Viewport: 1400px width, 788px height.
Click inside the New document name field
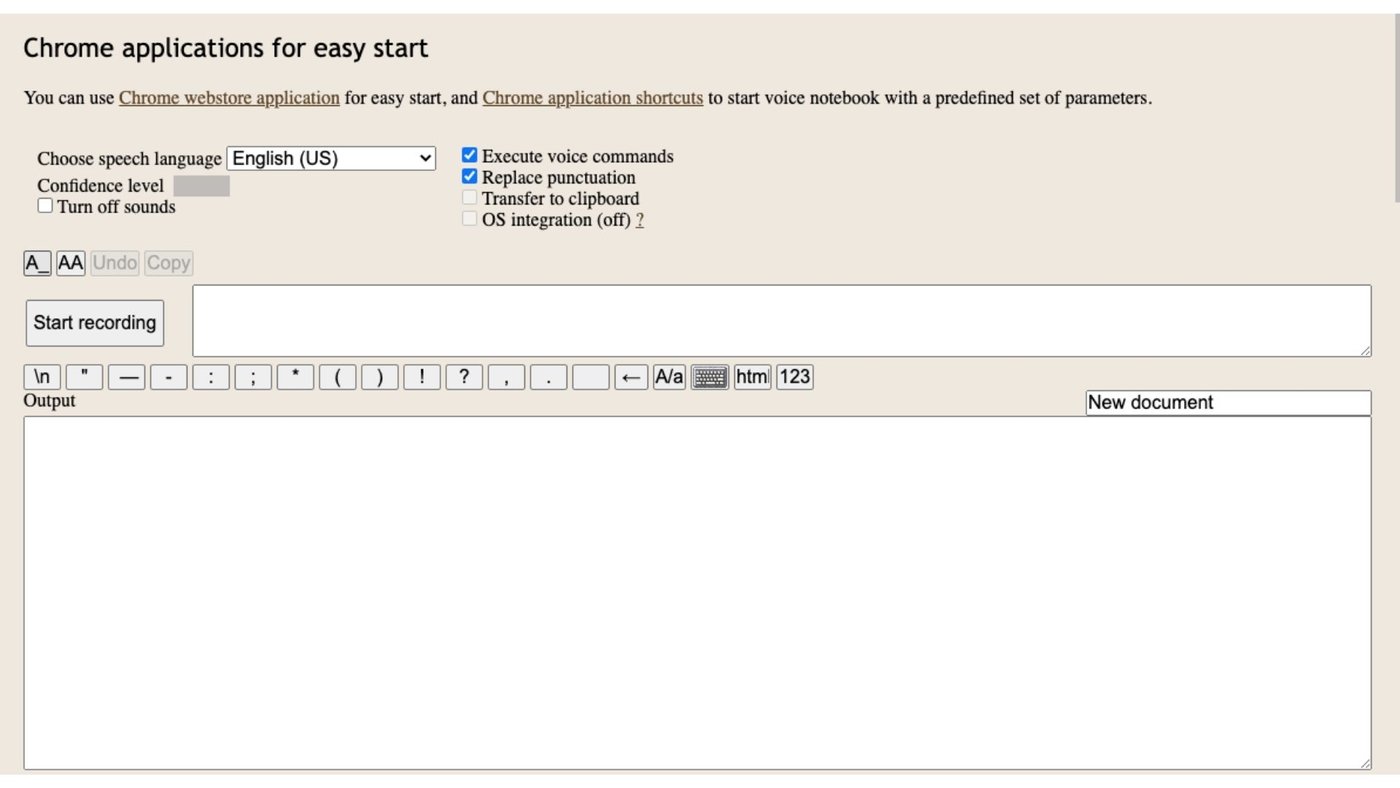(x=1228, y=402)
